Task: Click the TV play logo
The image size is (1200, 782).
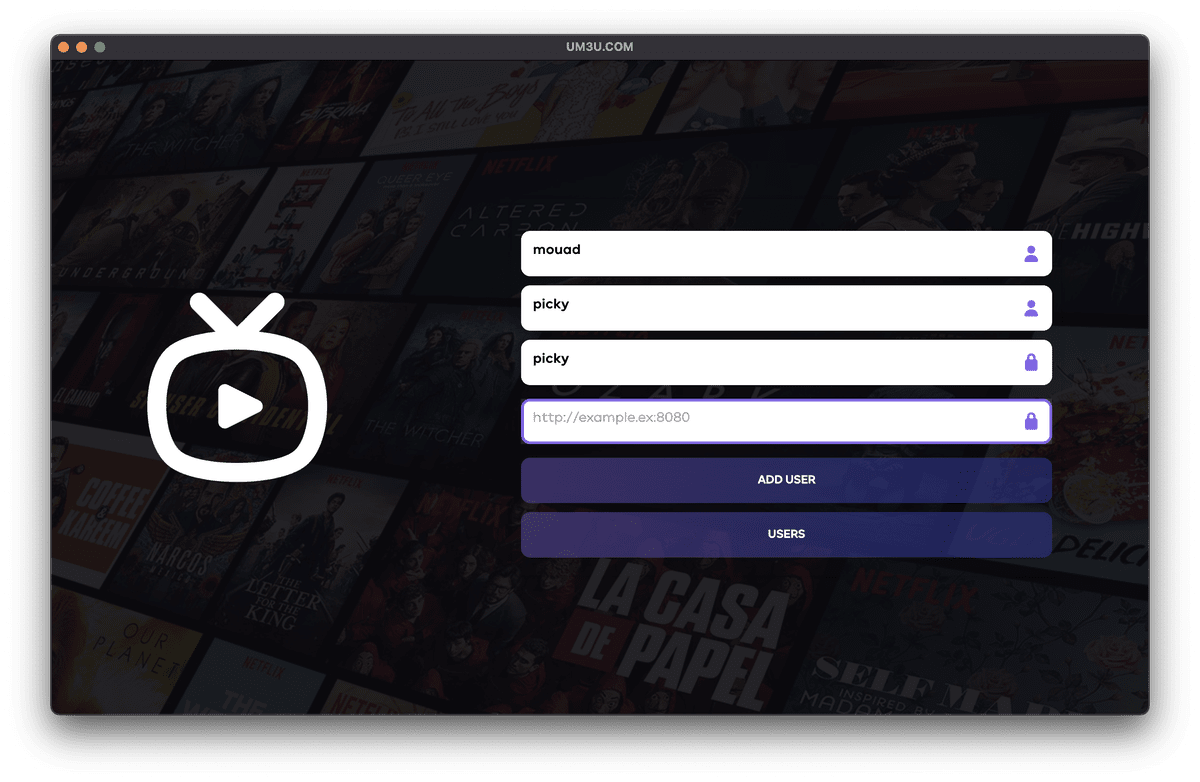Action: 238,387
